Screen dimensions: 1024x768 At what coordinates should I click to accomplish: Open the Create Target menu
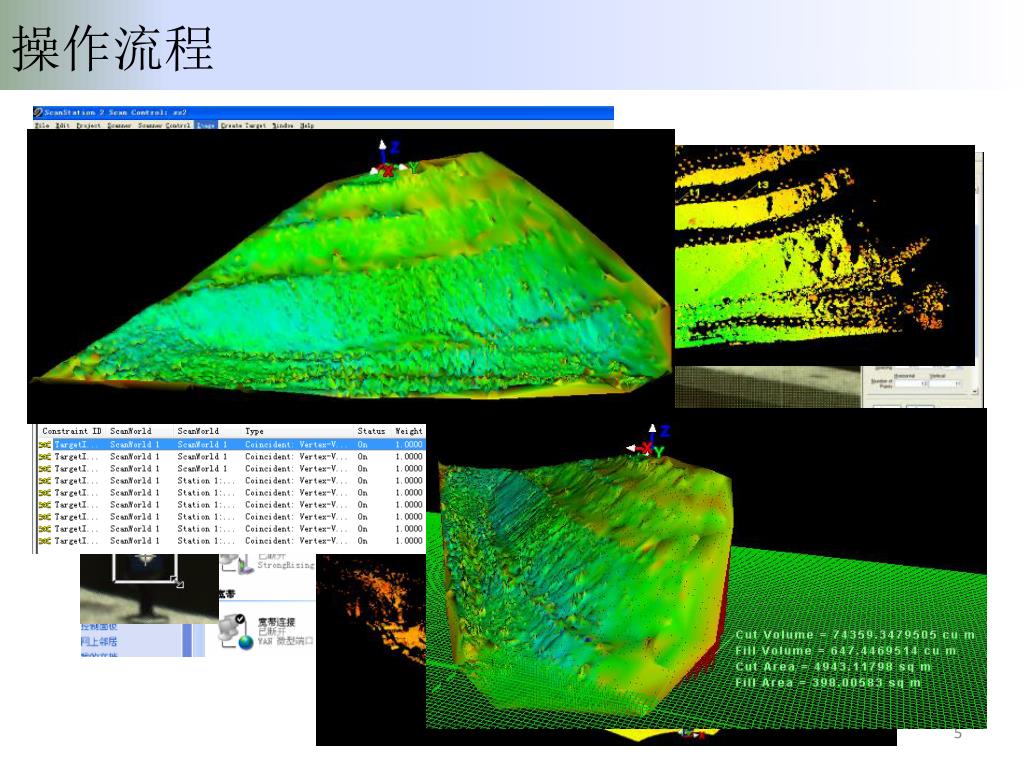pyautogui.click(x=243, y=125)
